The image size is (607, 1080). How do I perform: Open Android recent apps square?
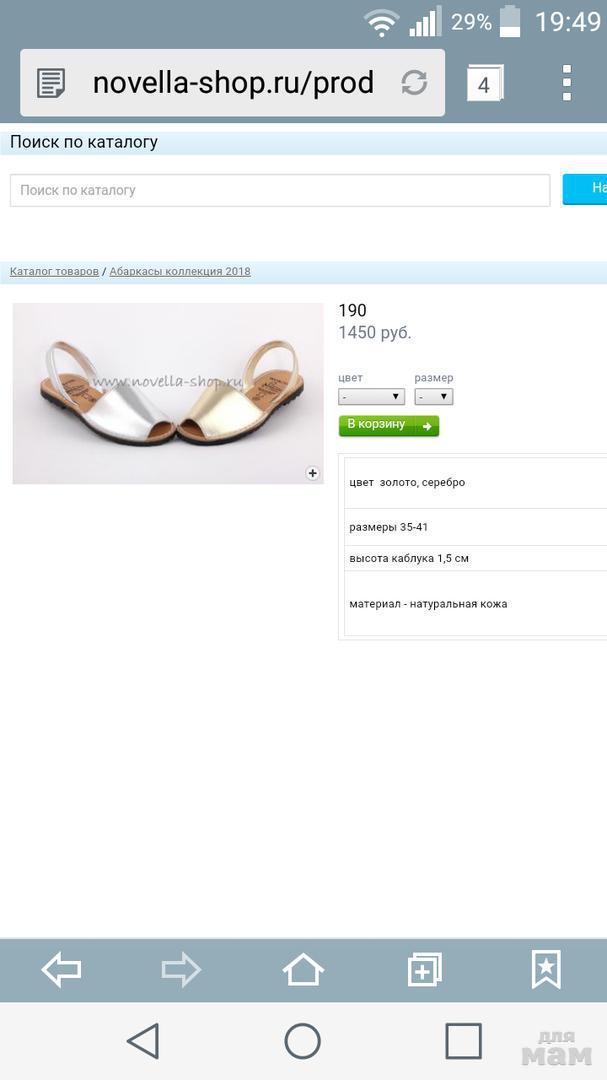pyautogui.click(x=463, y=1041)
